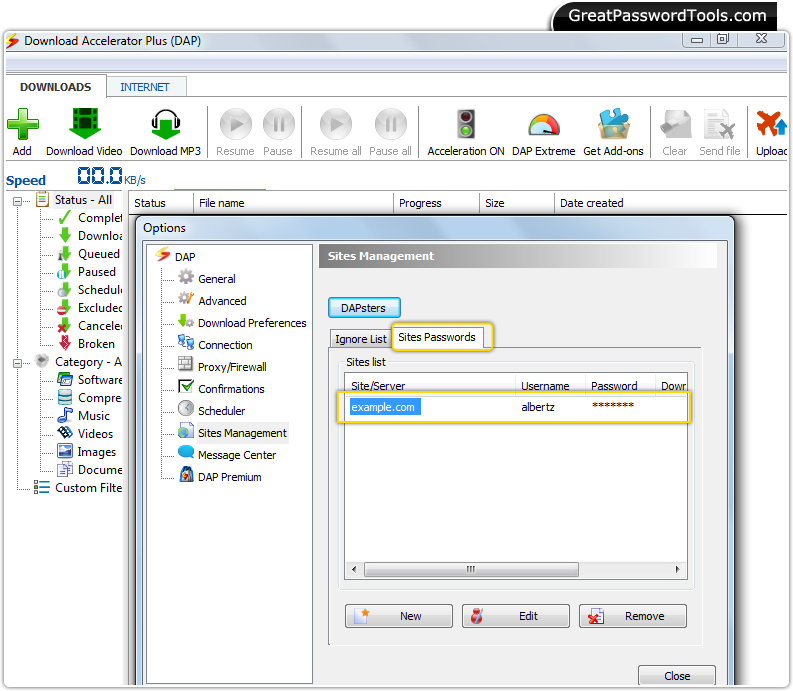
Task: Open Scheduler options page
Action: 212,411
